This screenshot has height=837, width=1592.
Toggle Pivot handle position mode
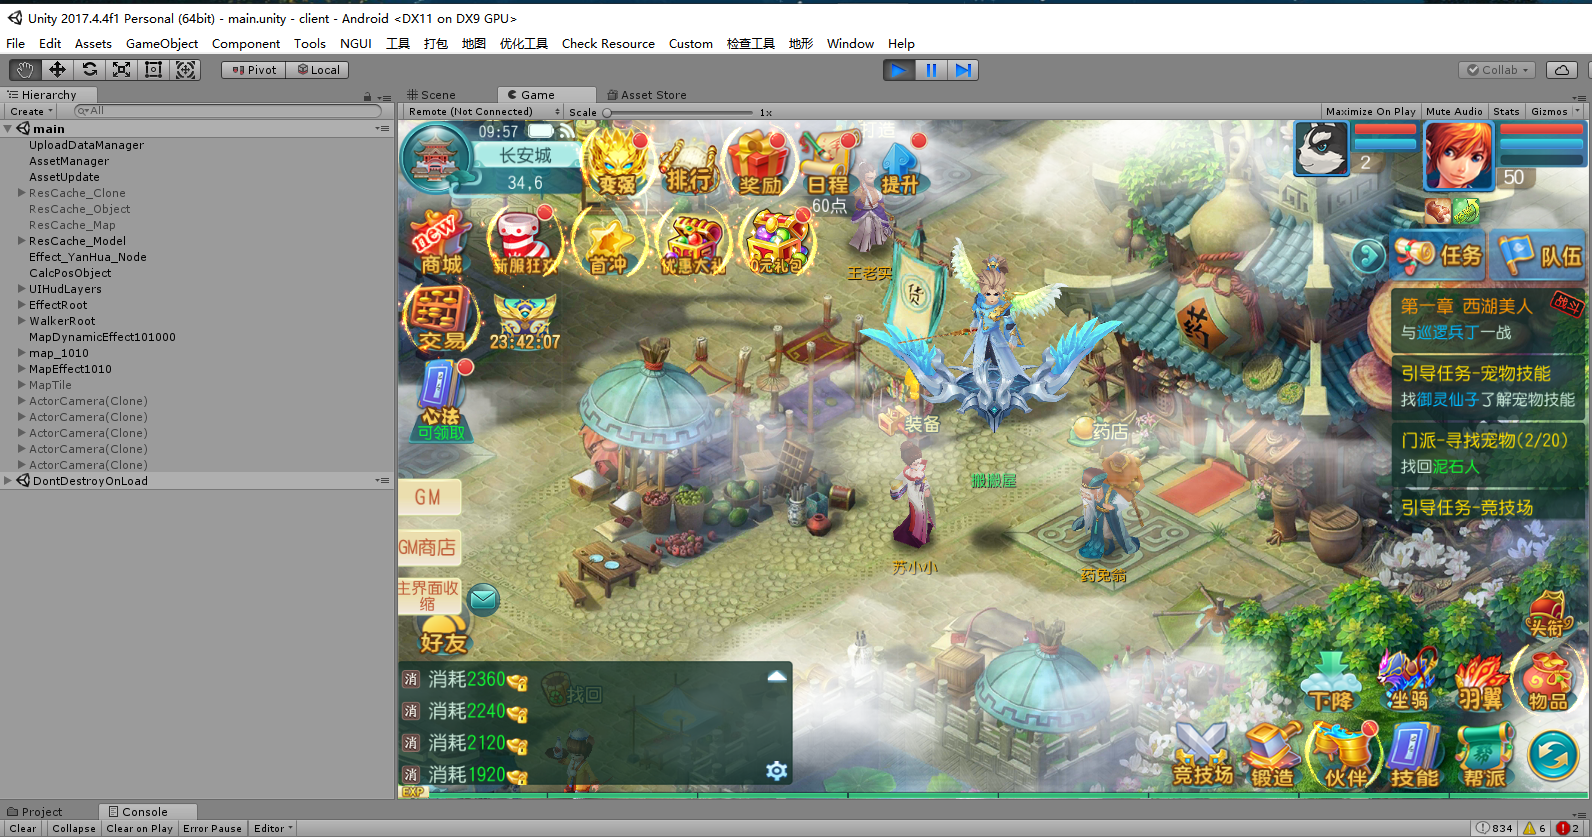click(x=254, y=70)
